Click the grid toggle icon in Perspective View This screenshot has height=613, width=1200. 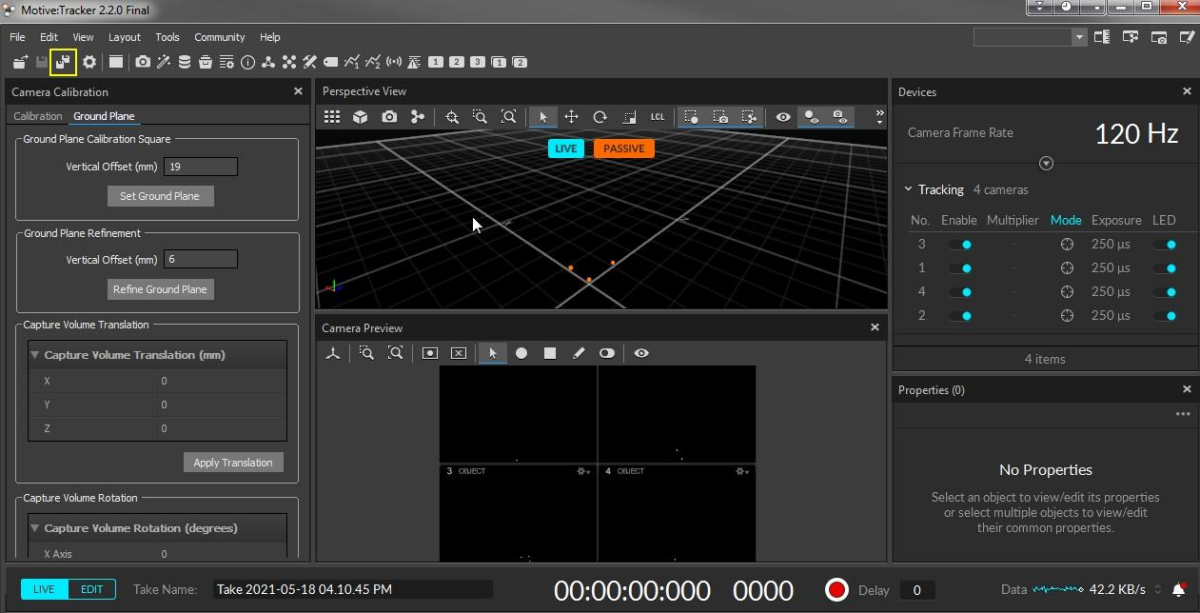[333, 117]
